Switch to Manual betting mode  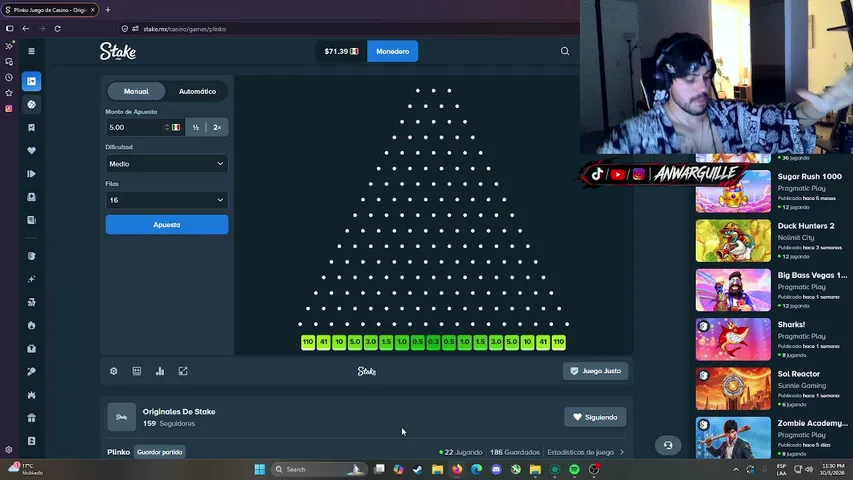(x=136, y=91)
